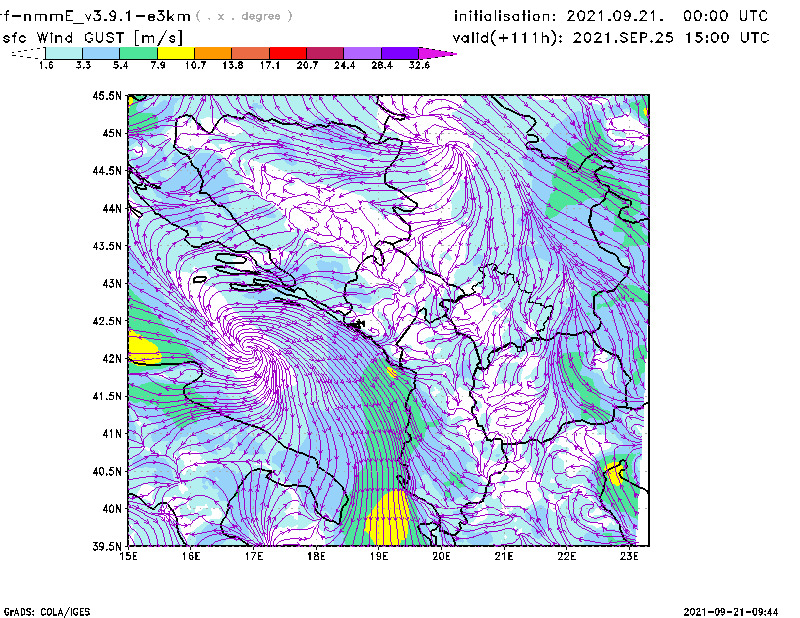Click the '40N' latitude label
The image size is (800, 618).
(112, 509)
